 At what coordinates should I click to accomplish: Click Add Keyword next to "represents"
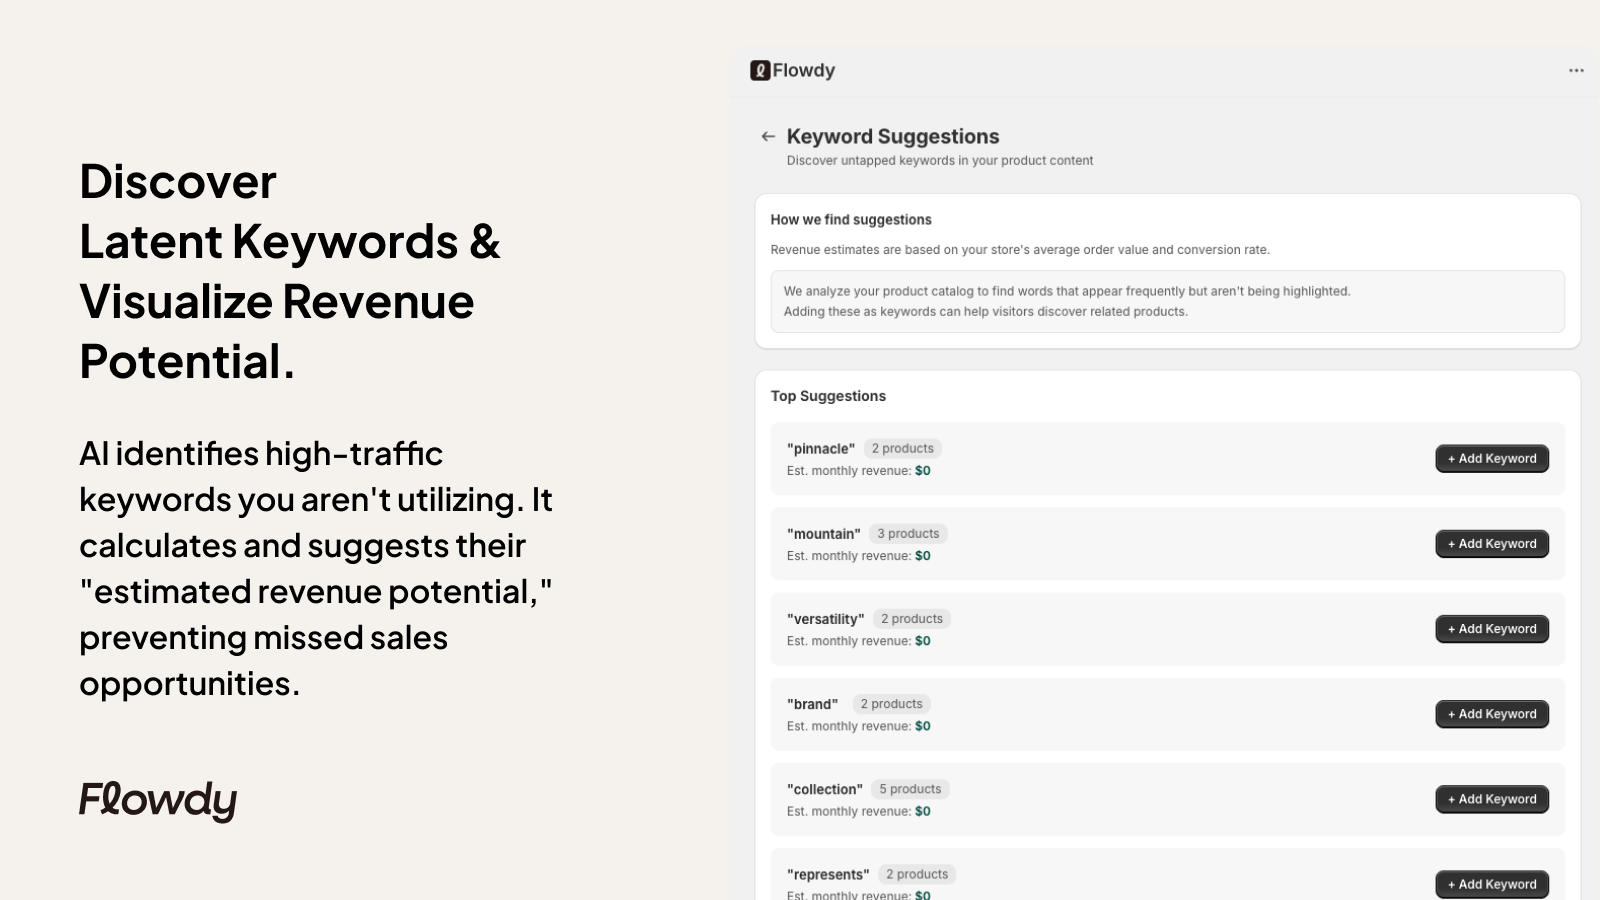1491,884
